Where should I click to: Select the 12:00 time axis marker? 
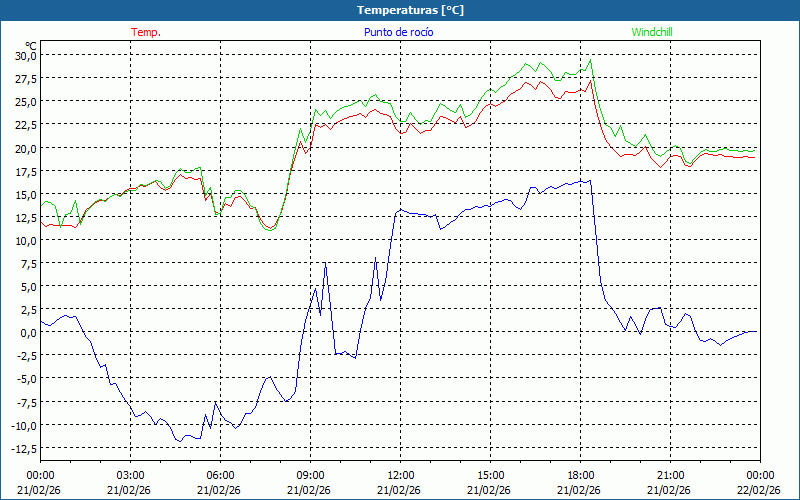400,475
